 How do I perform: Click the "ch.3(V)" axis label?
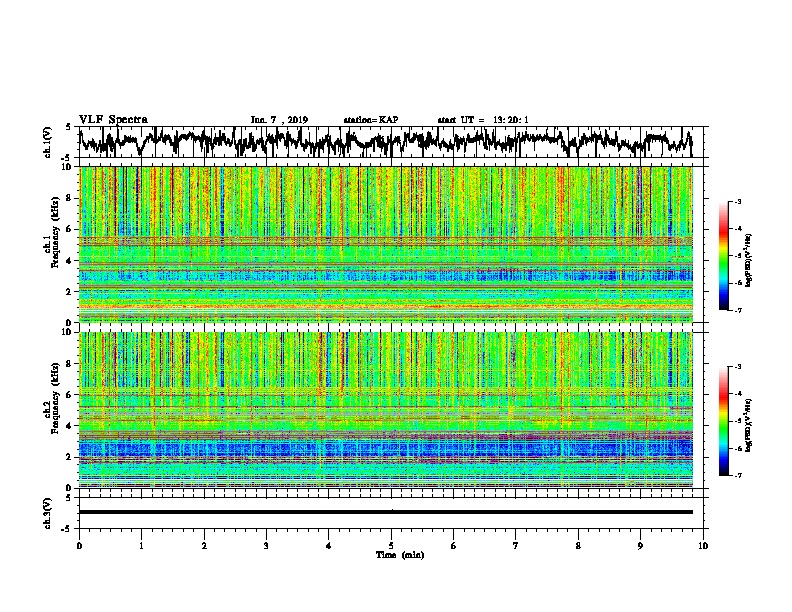coord(48,513)
